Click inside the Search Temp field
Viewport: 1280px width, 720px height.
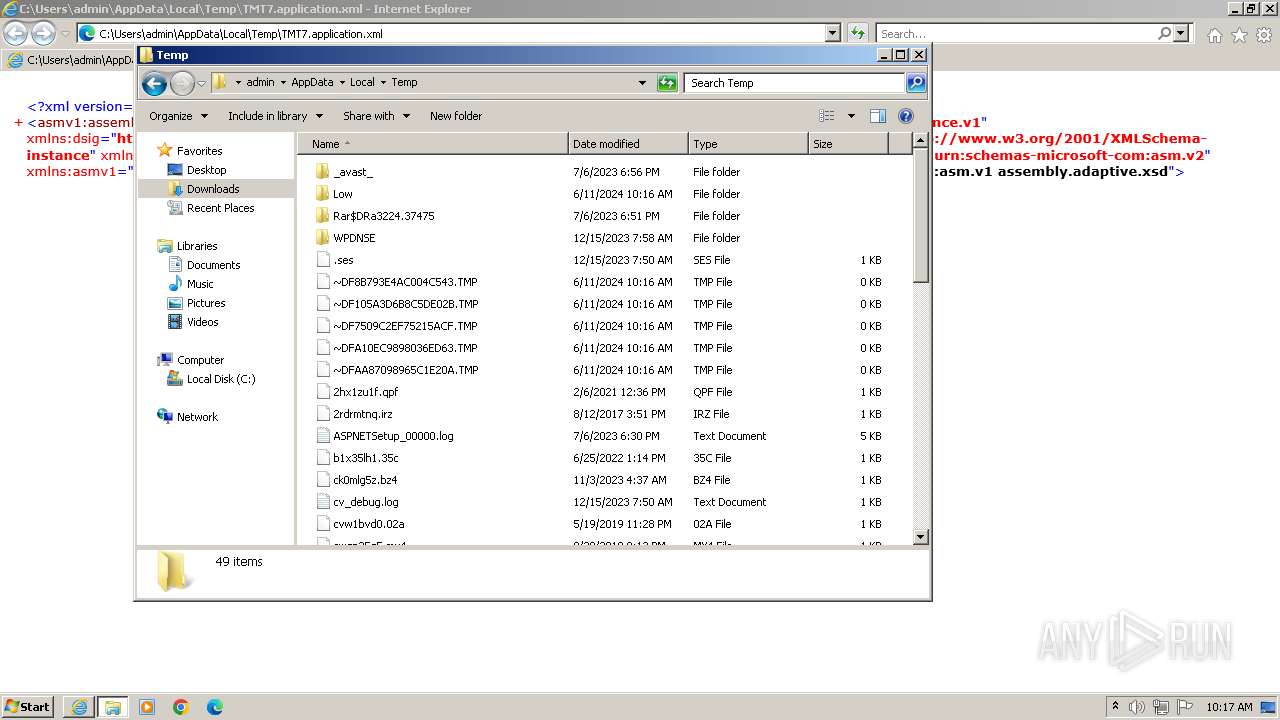click(x=795, y=83)
